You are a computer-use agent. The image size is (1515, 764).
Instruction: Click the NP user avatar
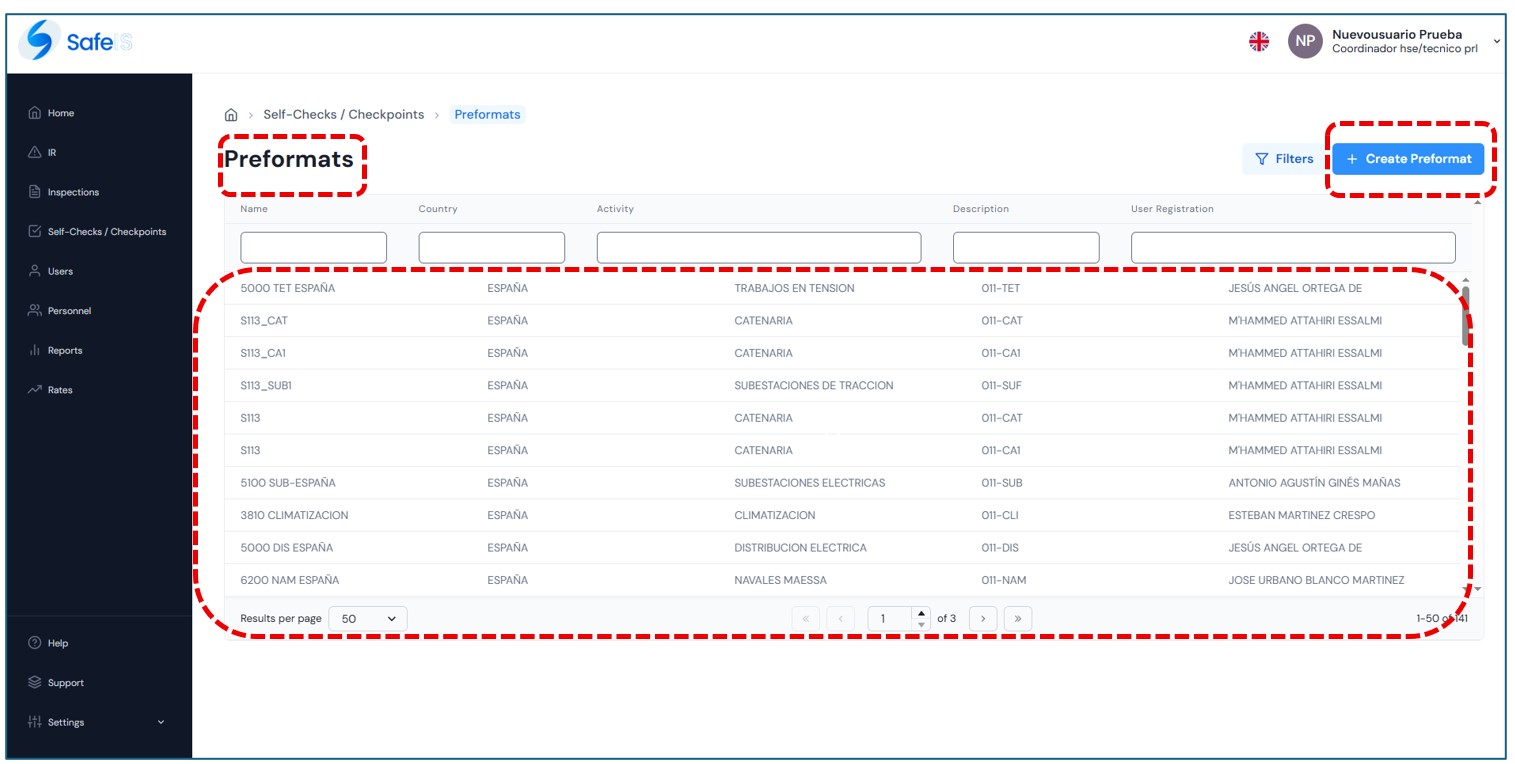tap(1304, 41)
